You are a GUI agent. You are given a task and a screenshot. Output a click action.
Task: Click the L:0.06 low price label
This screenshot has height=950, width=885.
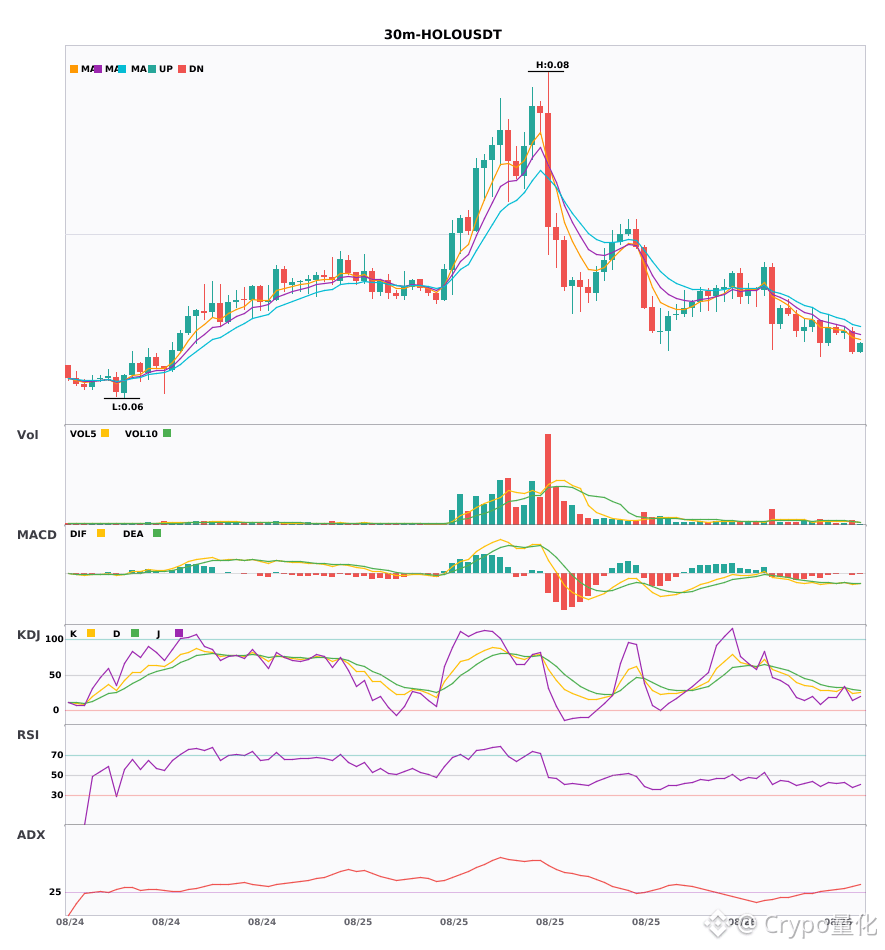point(127,407)
